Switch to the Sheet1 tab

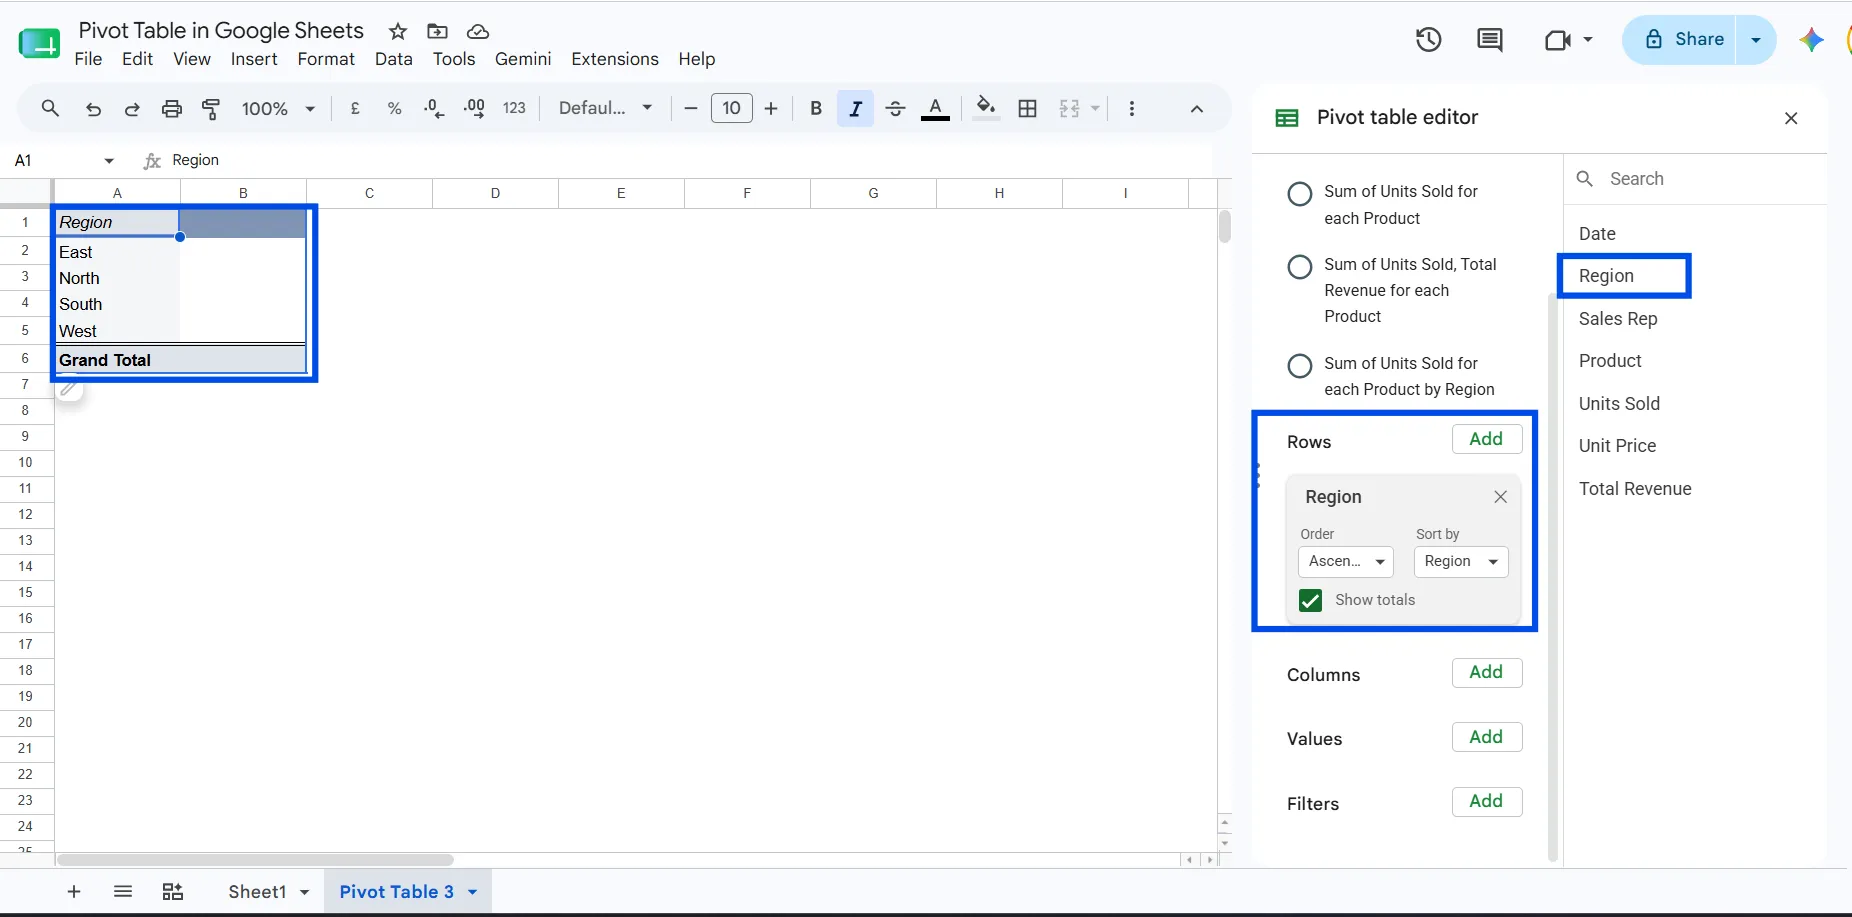[257, 892]
